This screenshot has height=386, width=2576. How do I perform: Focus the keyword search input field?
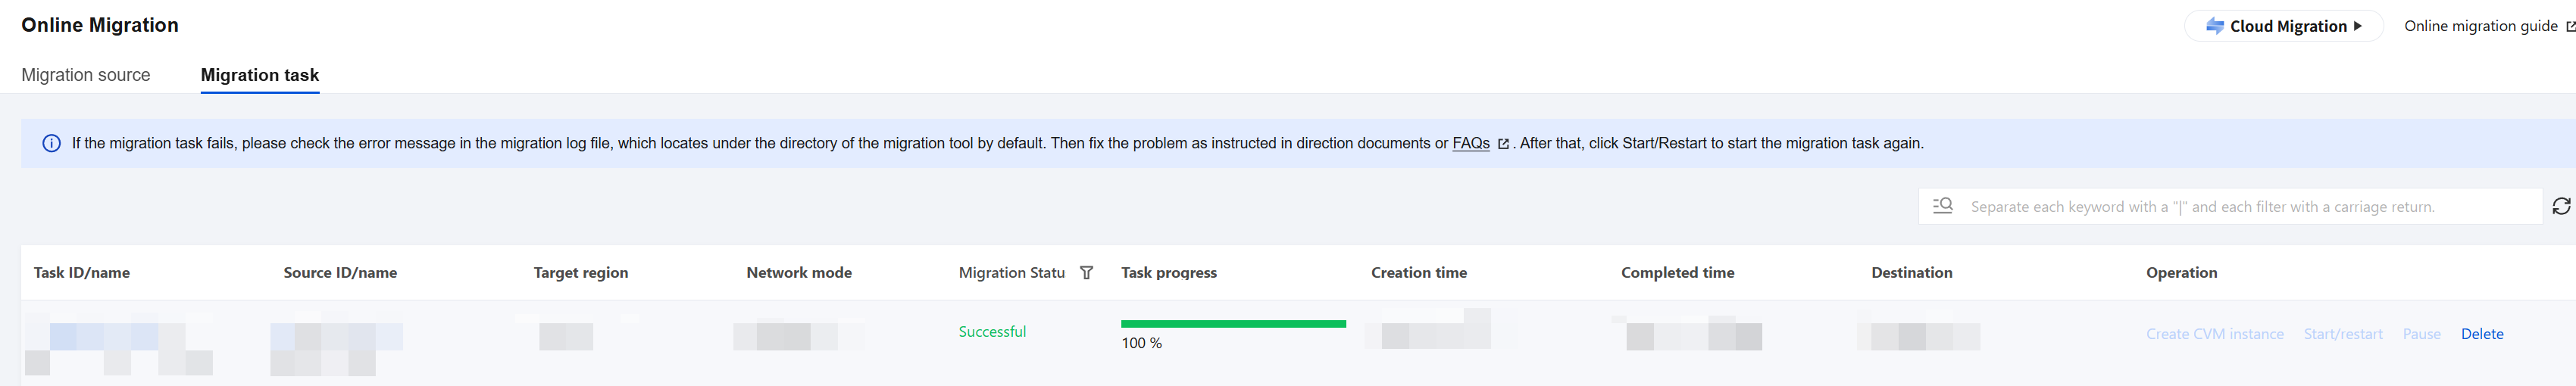2250,206
